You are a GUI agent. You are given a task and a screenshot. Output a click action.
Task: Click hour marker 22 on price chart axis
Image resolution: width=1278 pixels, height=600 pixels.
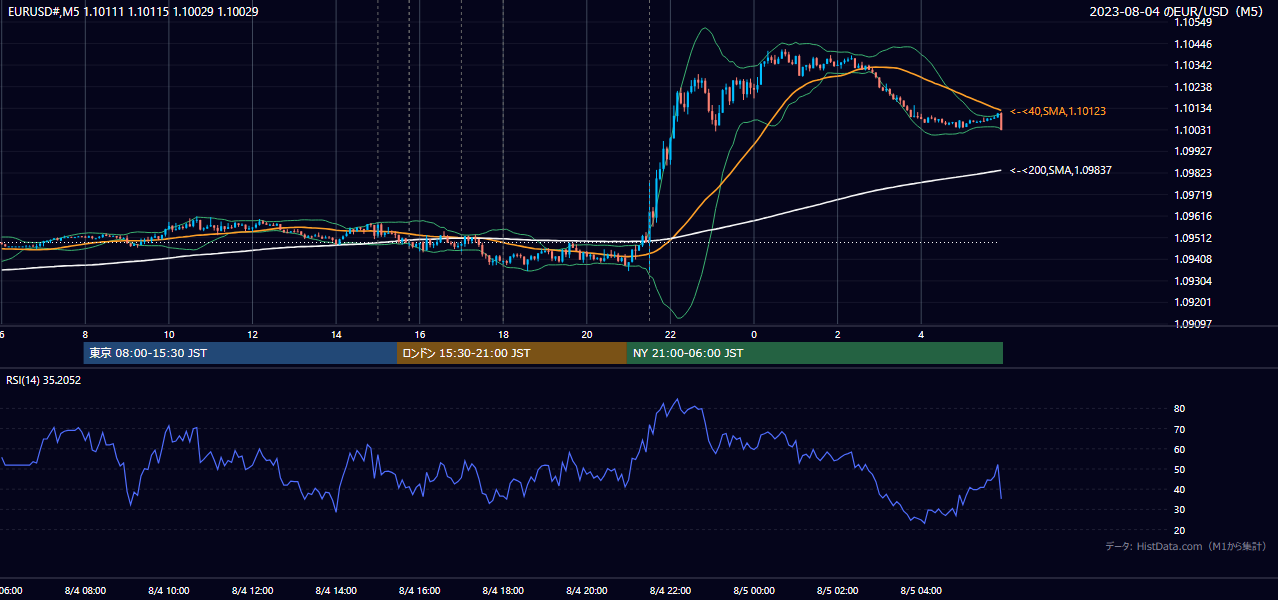671,334
